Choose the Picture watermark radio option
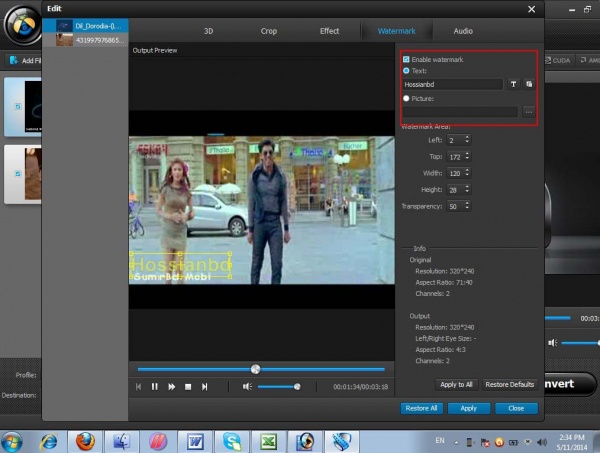 click(405, 98)
